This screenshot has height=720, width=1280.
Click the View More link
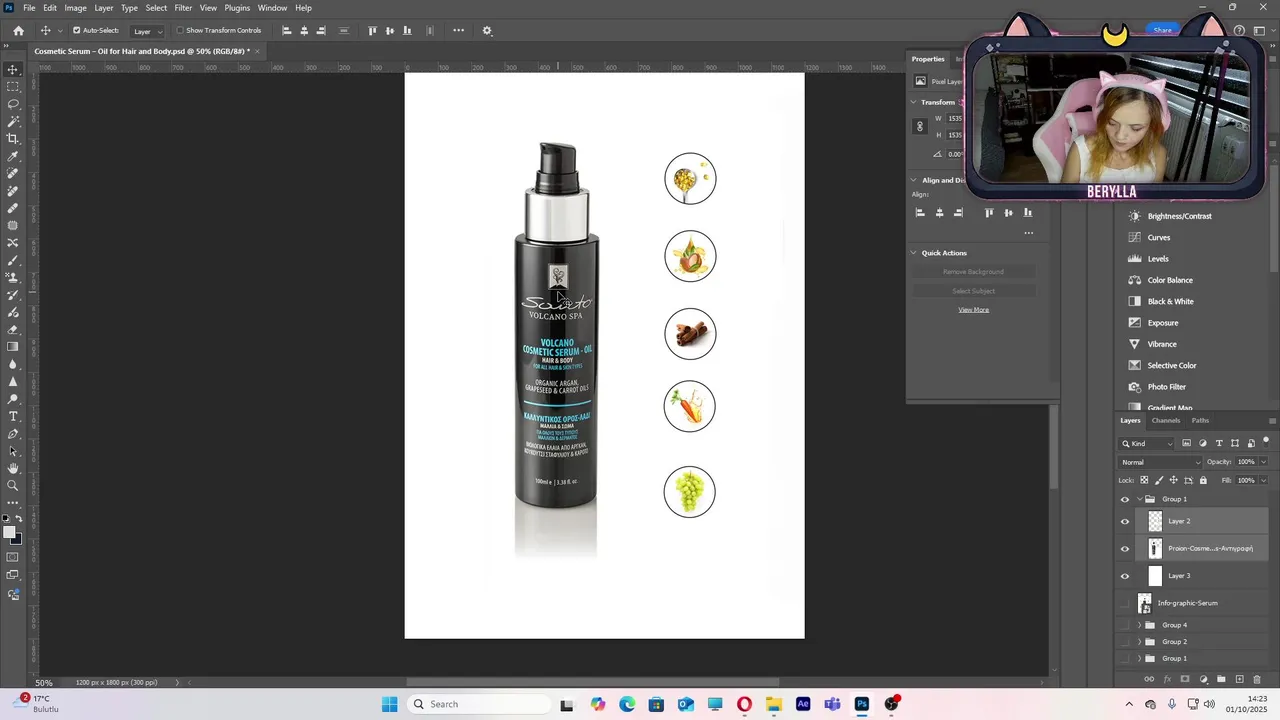(x=973, y=310)
